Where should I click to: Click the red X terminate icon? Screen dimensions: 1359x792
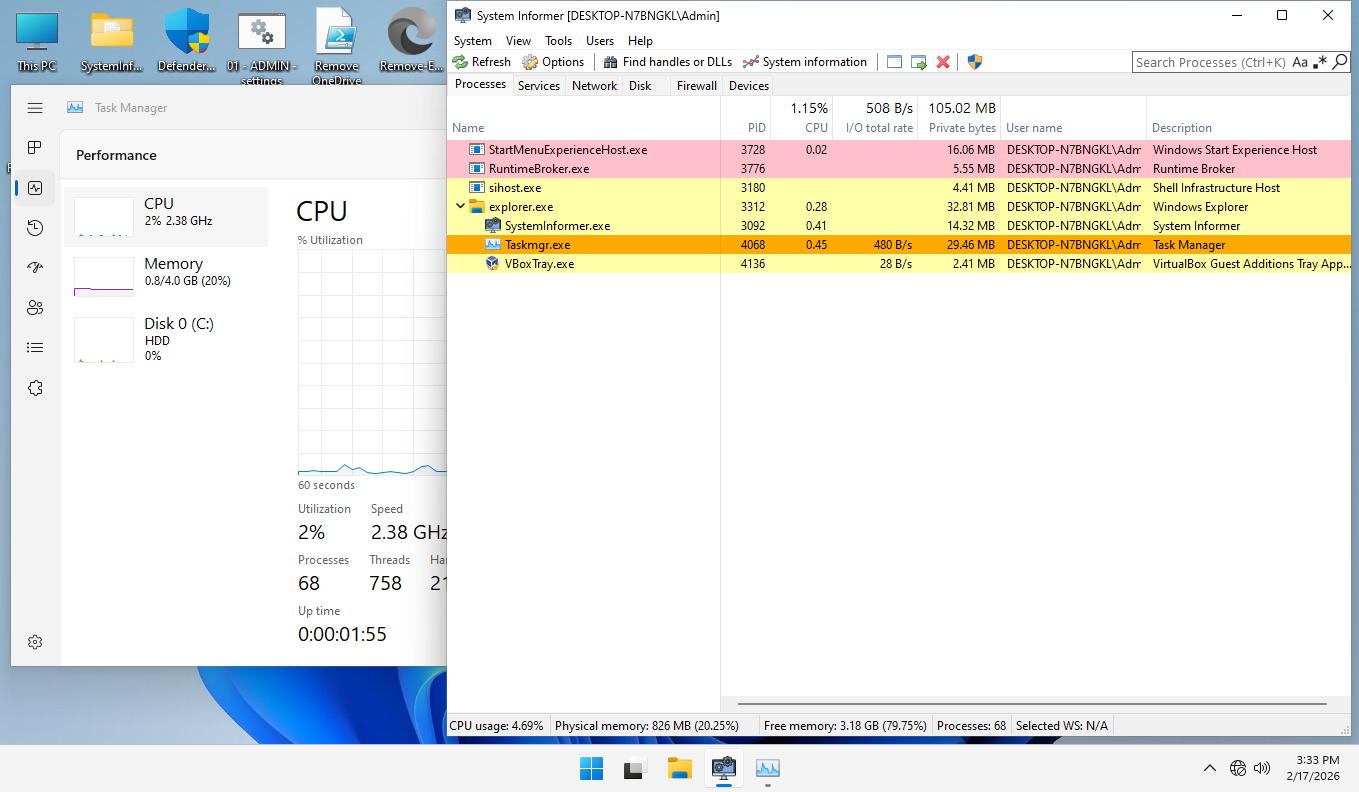942,62
